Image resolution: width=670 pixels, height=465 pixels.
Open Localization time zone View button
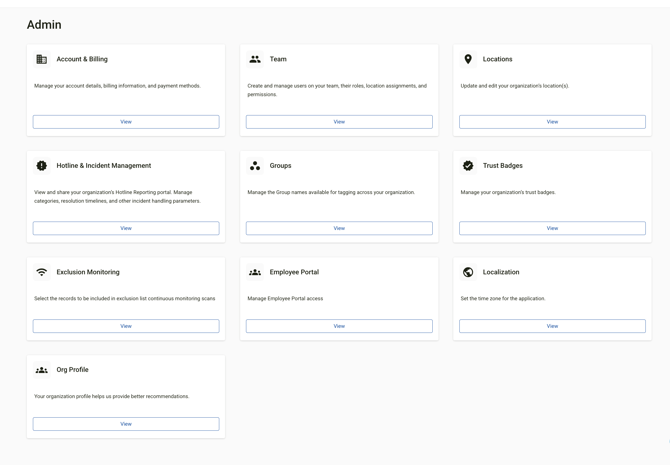(x=552, y=326)
